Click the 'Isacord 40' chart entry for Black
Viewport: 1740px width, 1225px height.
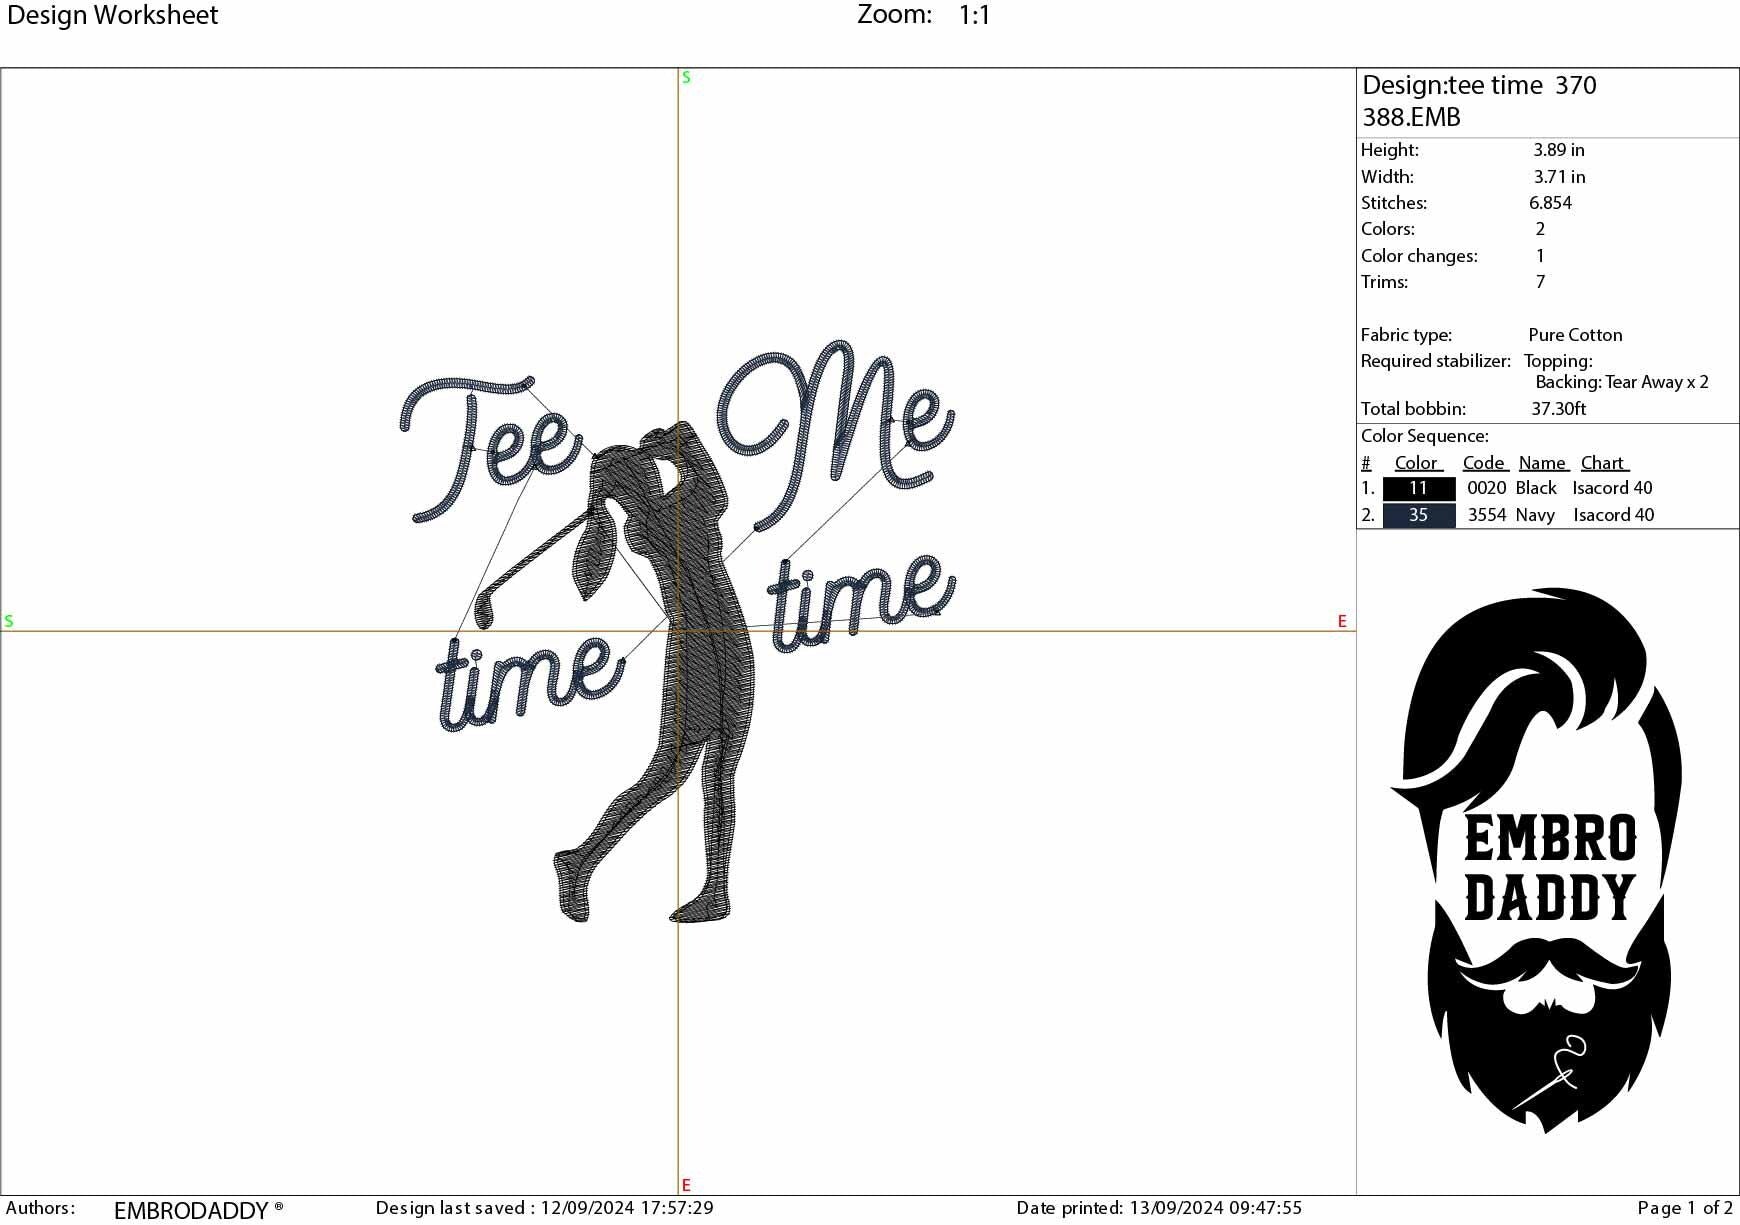(1612, 488)
